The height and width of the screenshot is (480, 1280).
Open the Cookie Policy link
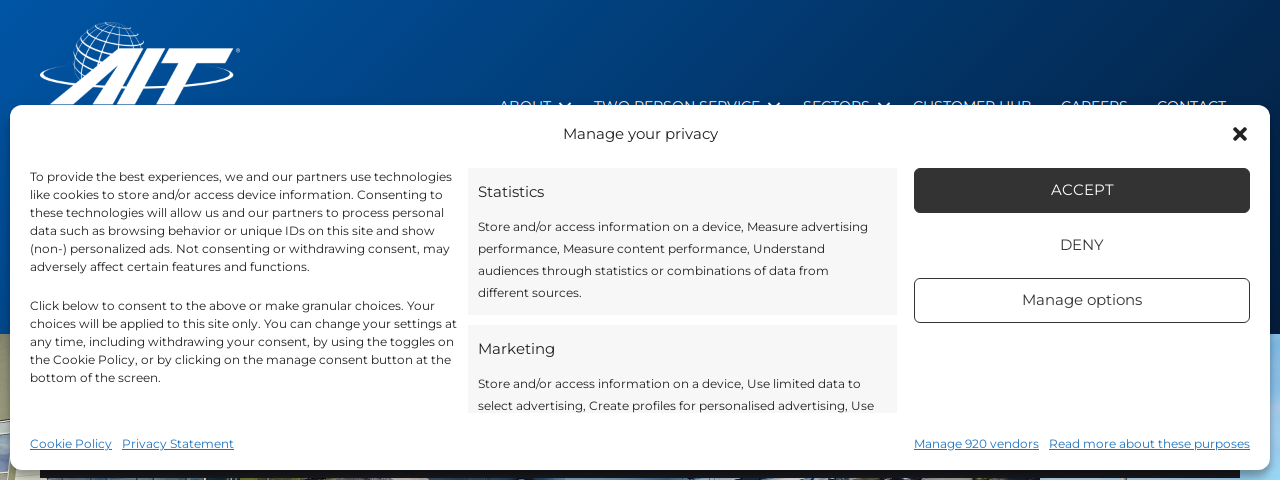(x=71, y=444)
